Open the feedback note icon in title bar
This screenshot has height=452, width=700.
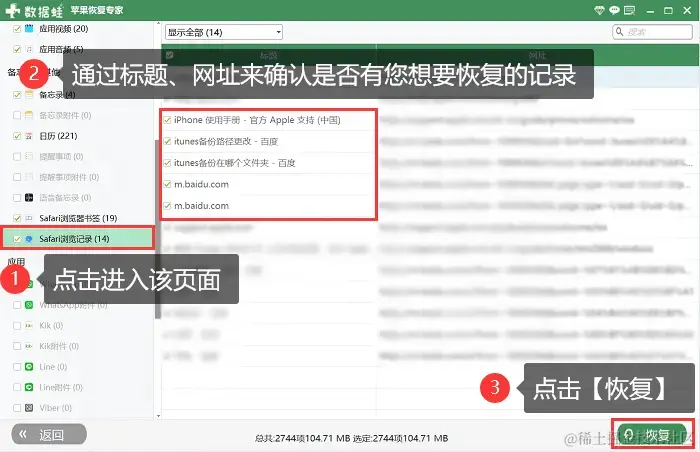point(629,10)
